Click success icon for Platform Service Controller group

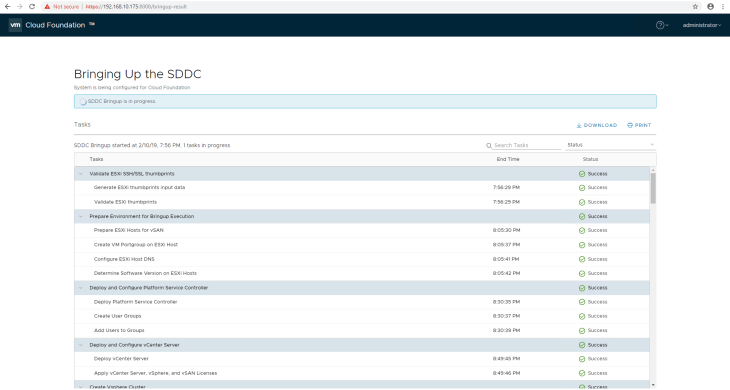click(581, 288)
